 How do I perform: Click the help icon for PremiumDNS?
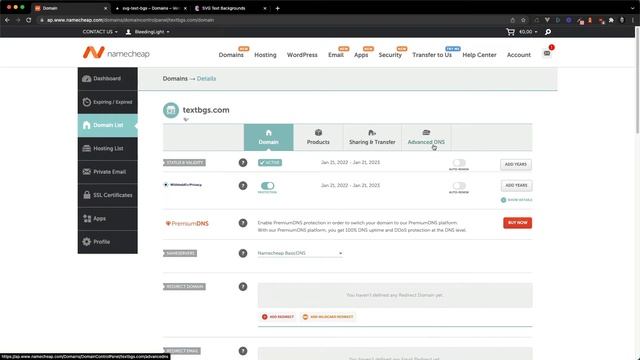243,223
